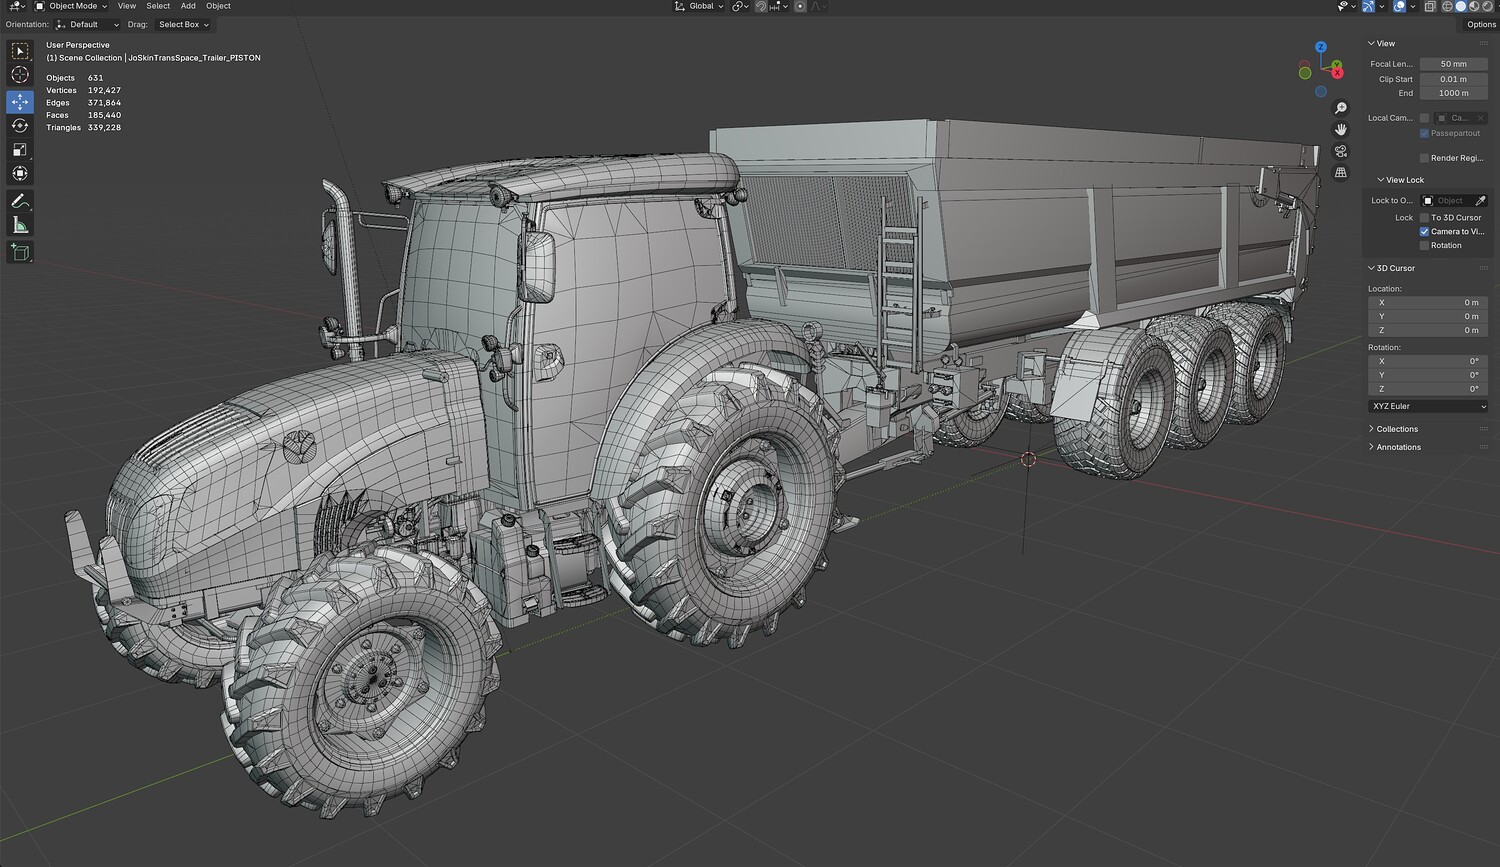Open the Select menu
Screen dimensions: 1500x867
coord(158,6)
